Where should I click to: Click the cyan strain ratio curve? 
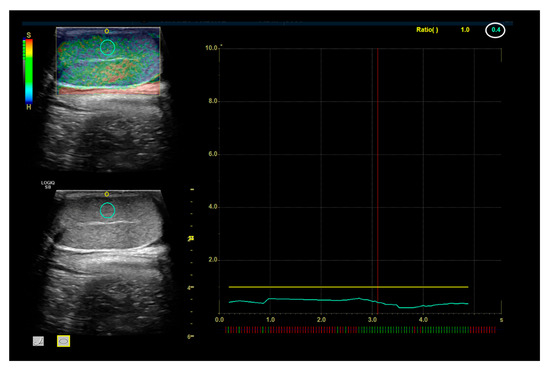pos(348,302)
